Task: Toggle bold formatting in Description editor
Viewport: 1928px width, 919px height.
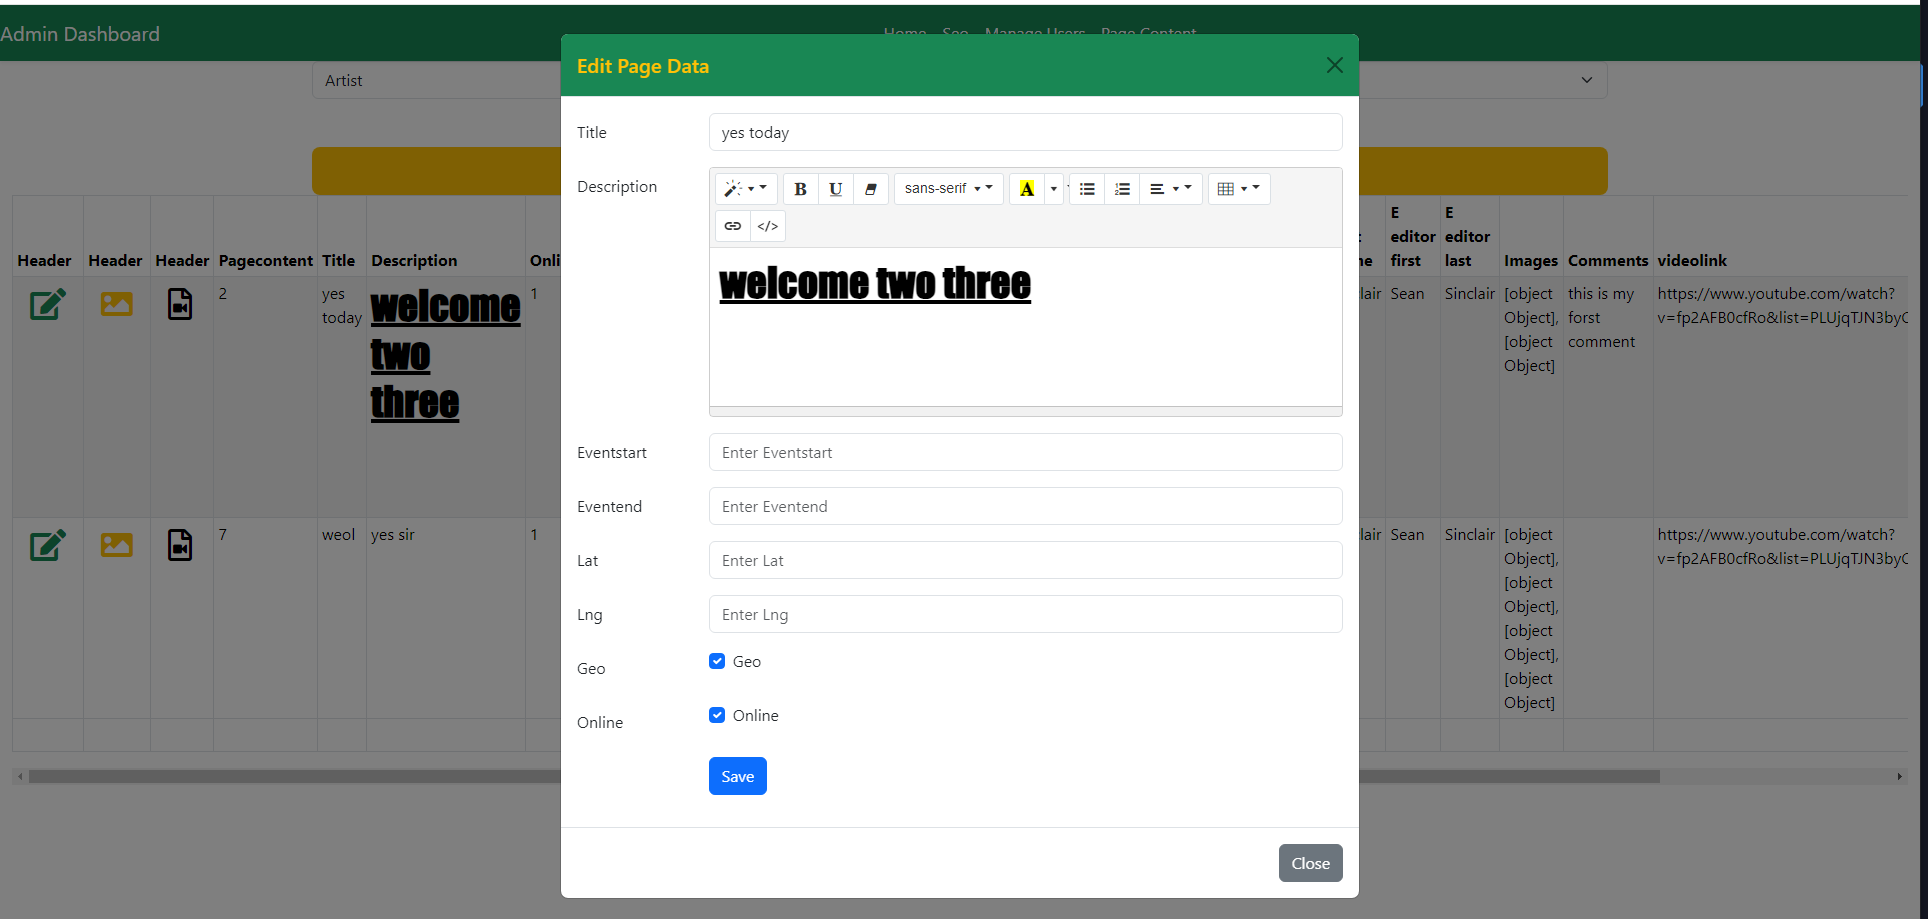Action: [x=800, y=188]
